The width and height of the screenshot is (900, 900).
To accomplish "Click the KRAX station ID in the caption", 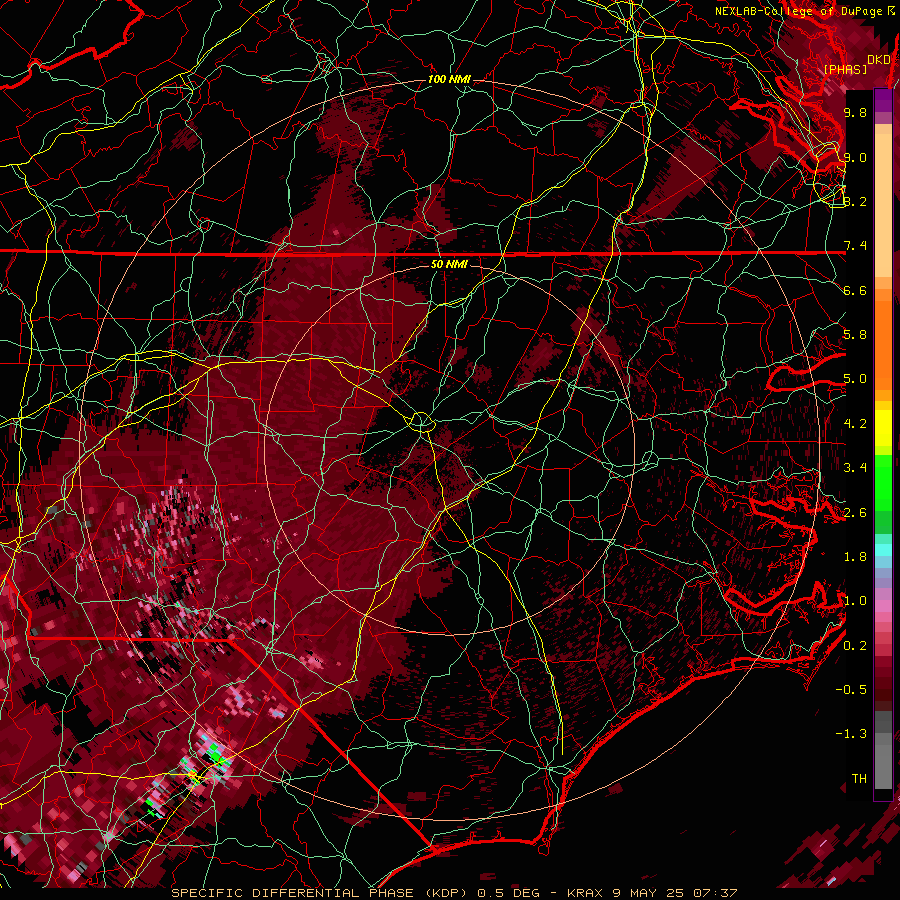I will pos(585,893).
